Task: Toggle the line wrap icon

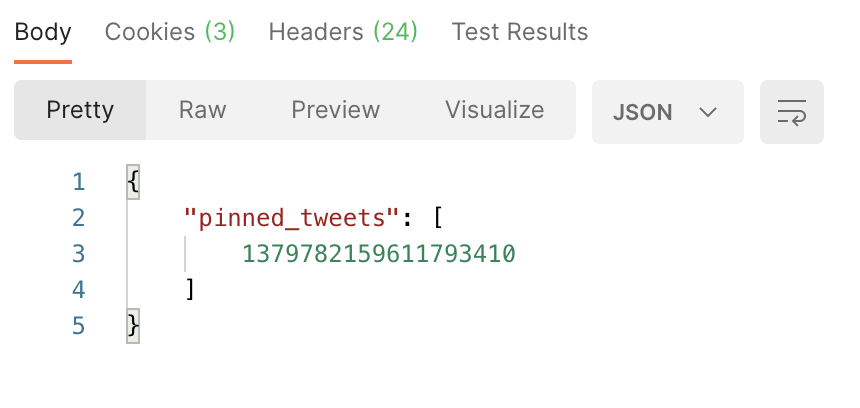Action: (791, 112)
